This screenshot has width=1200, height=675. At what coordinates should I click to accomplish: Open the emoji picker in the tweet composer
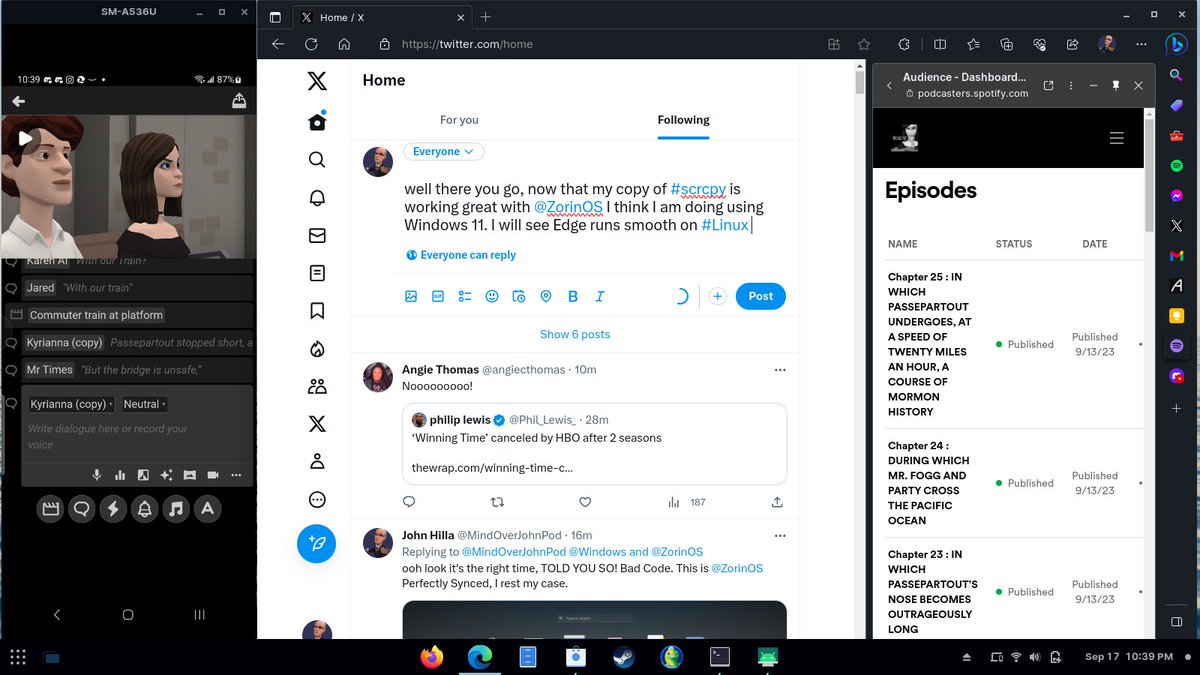pyautogui.click(x=491, y=296)
